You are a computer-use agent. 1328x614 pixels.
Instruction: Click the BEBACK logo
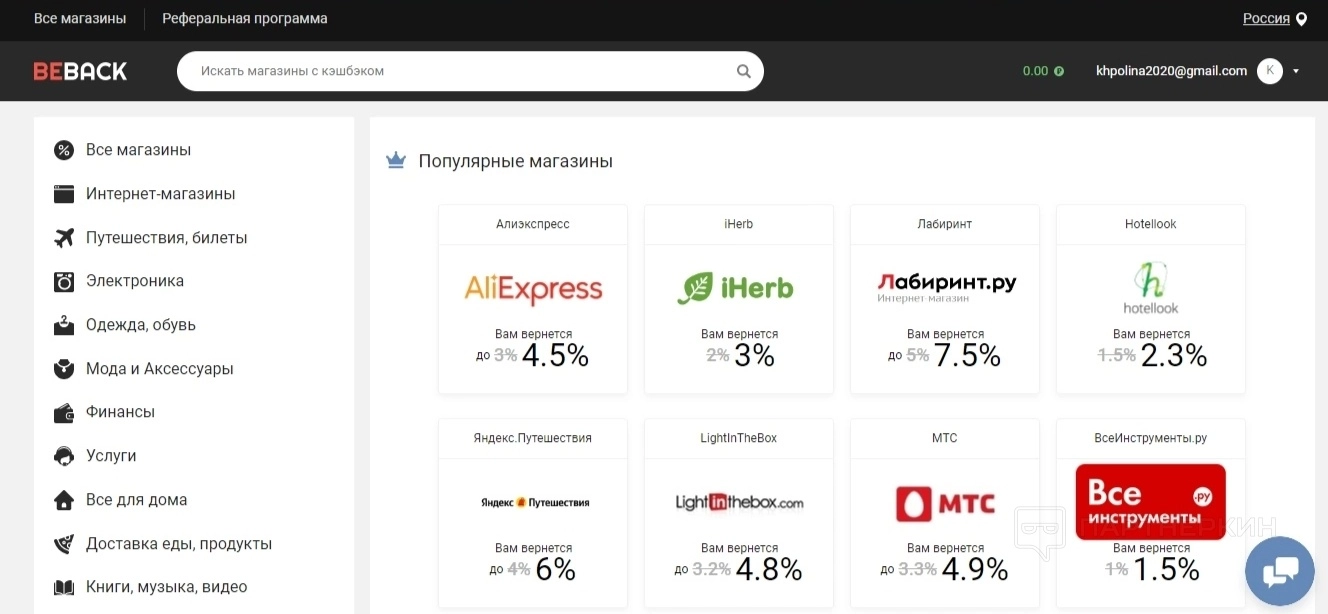click(80, 71)
